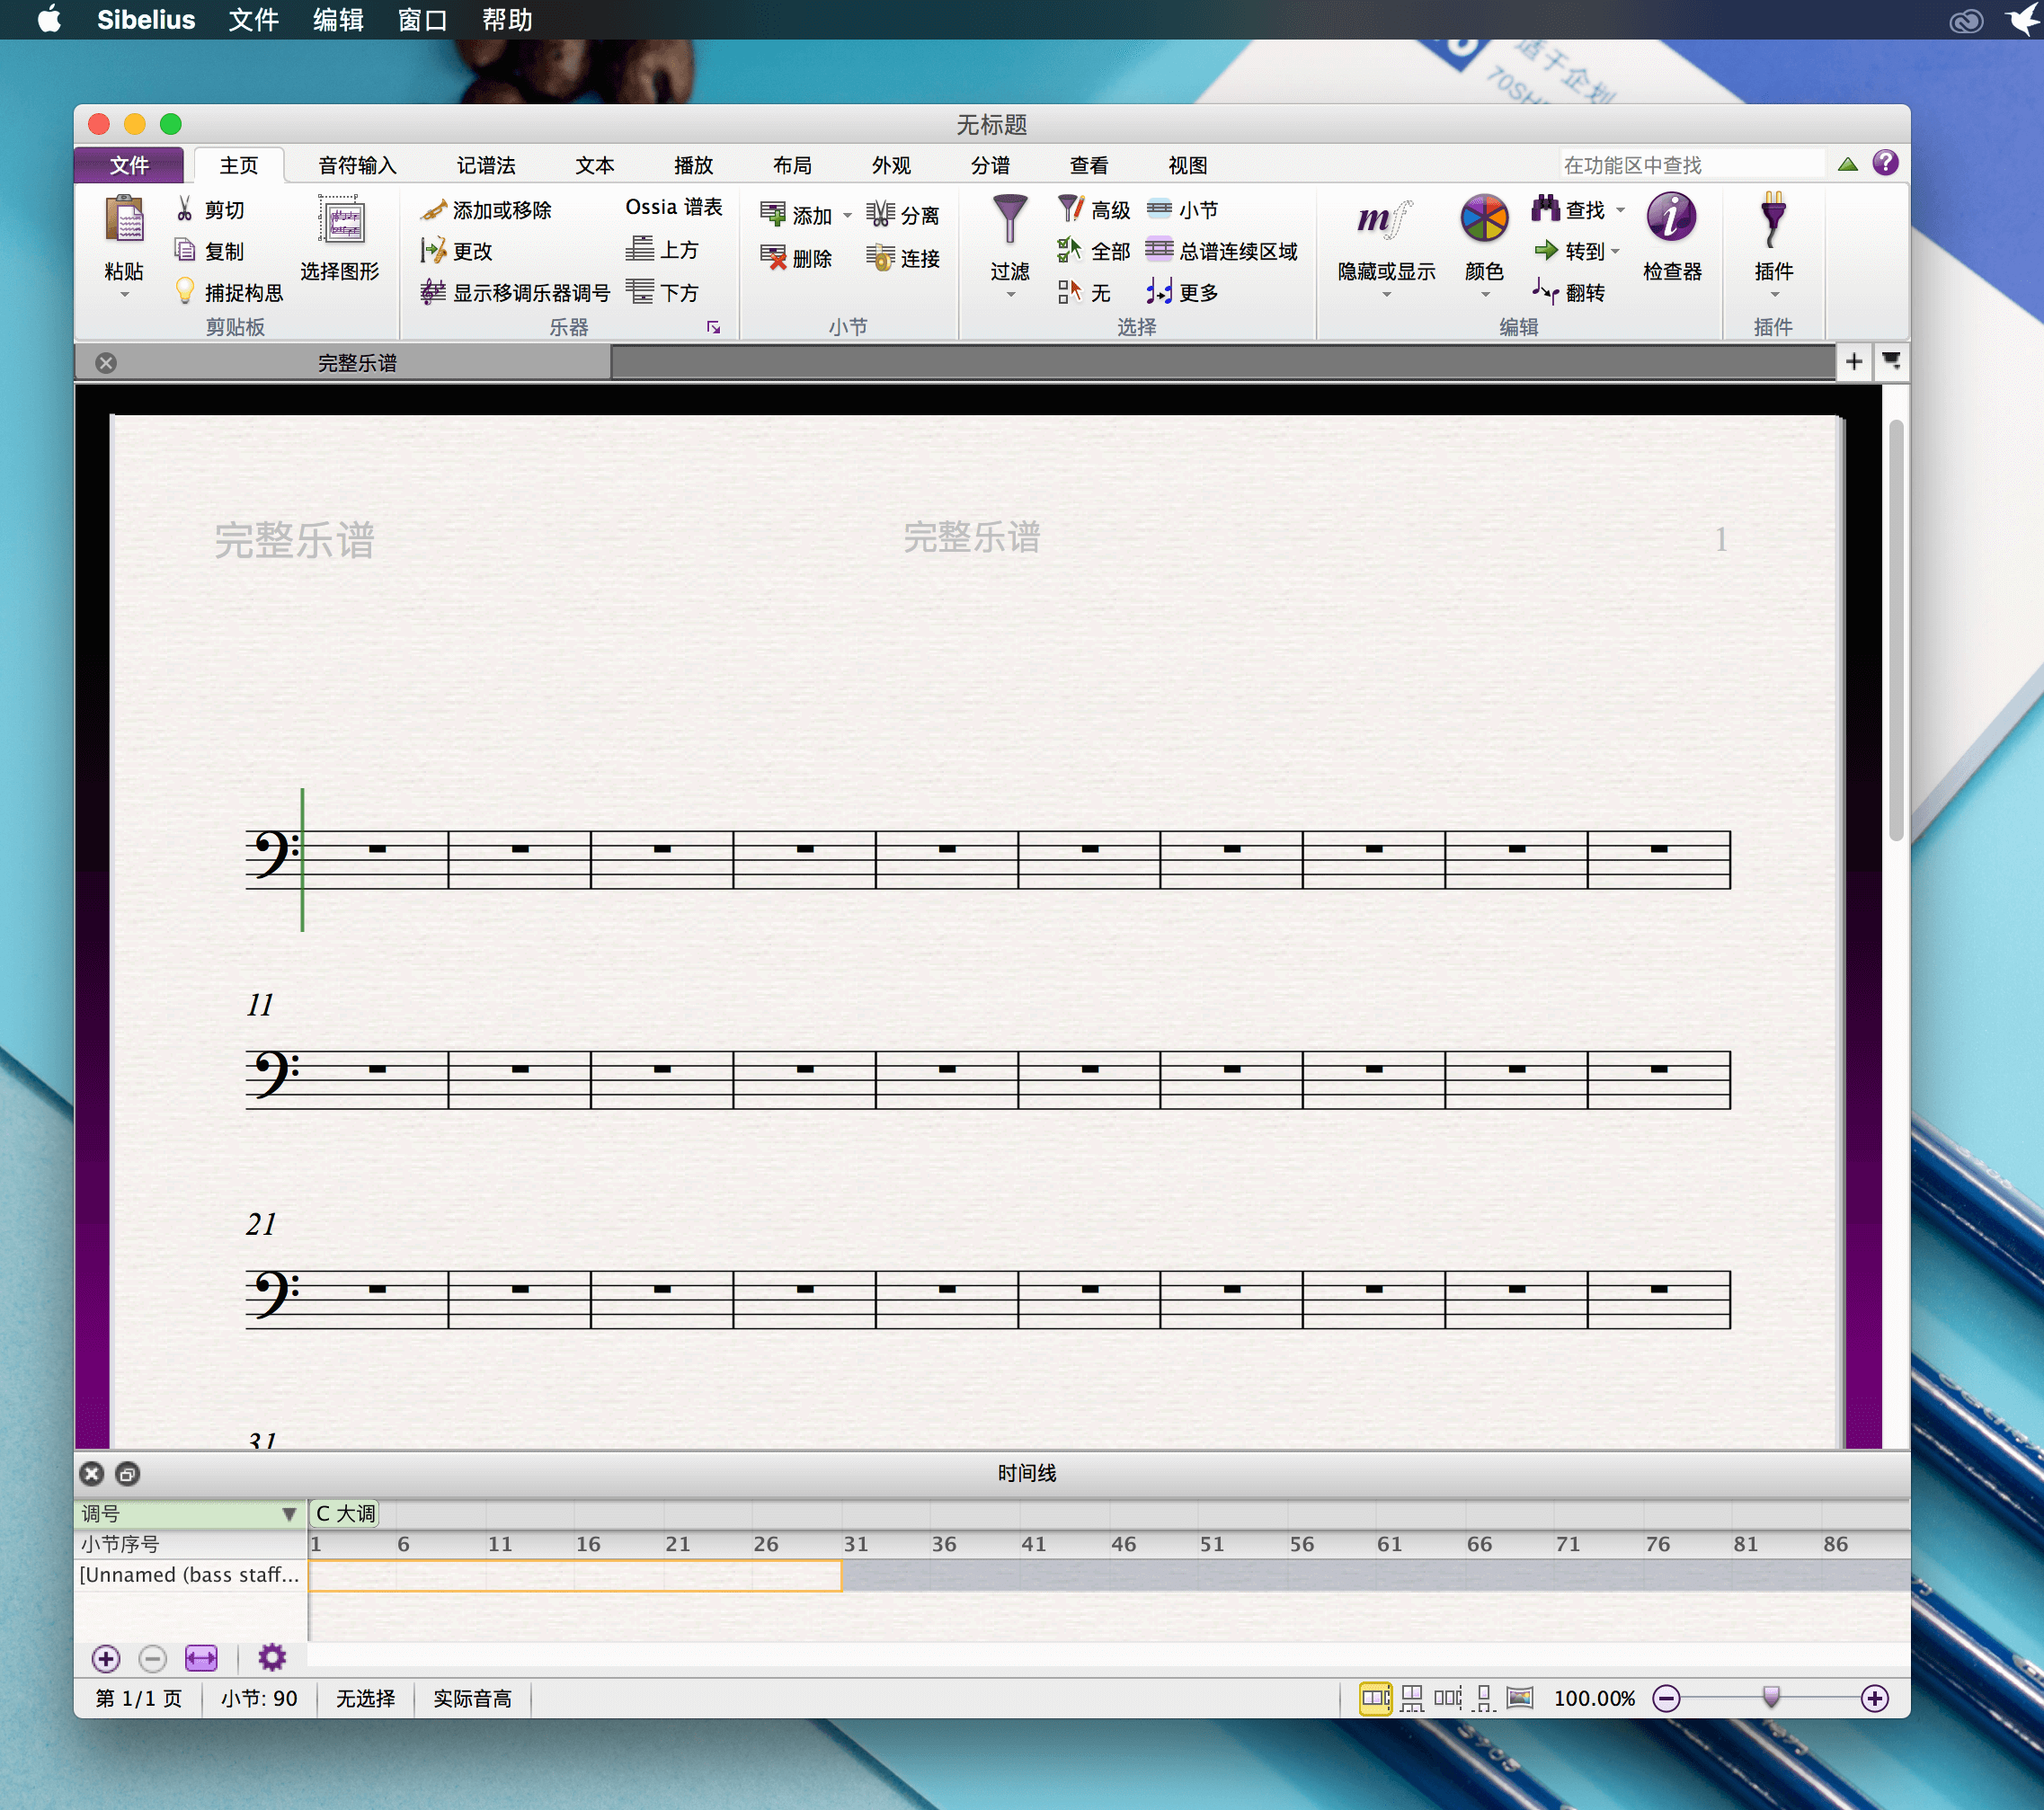2044x1810 pixels.
Task: Expand the Hide or Show dropdown arrow
Action: (1386, 296)
